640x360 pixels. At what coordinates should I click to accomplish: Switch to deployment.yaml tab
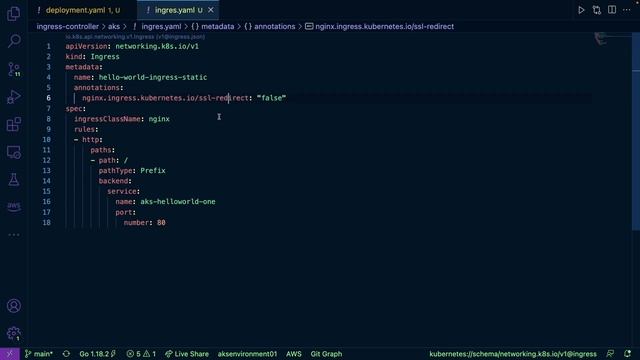82,10
